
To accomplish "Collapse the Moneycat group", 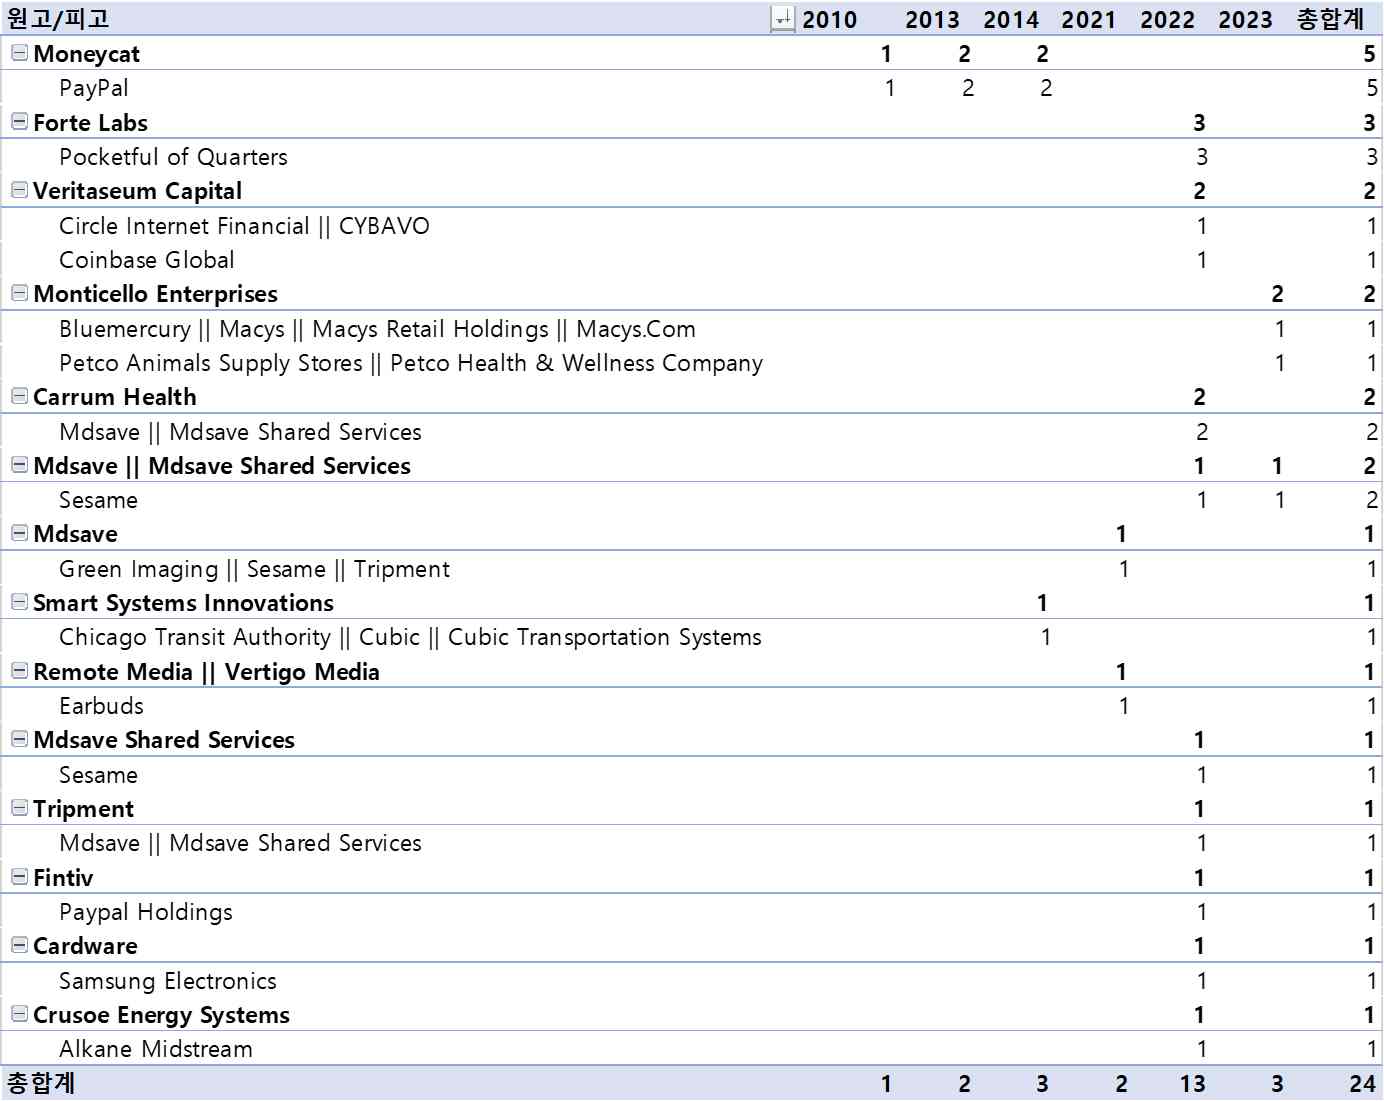I will (19, 53).
